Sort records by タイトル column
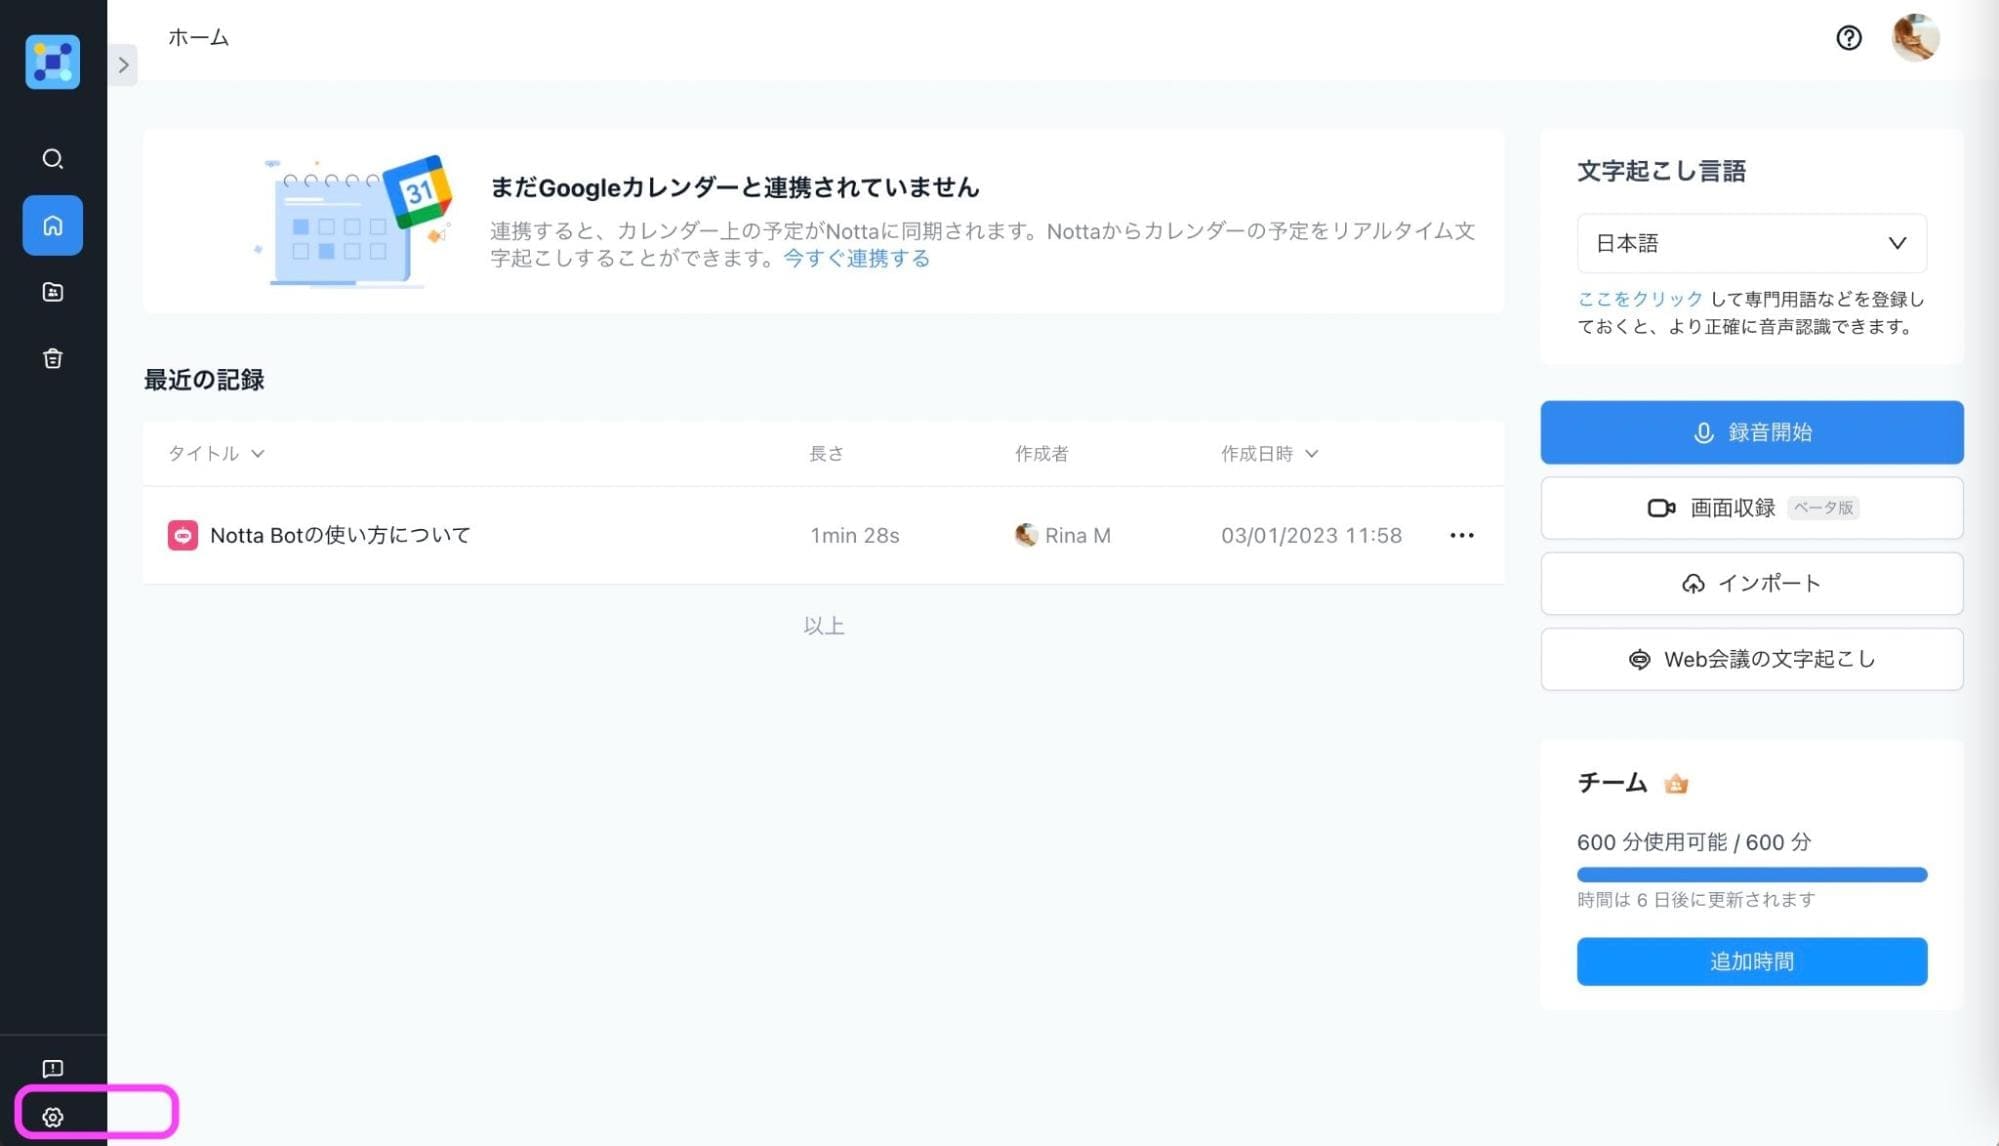1999x1146 pixels. click(x=216, y=453)
